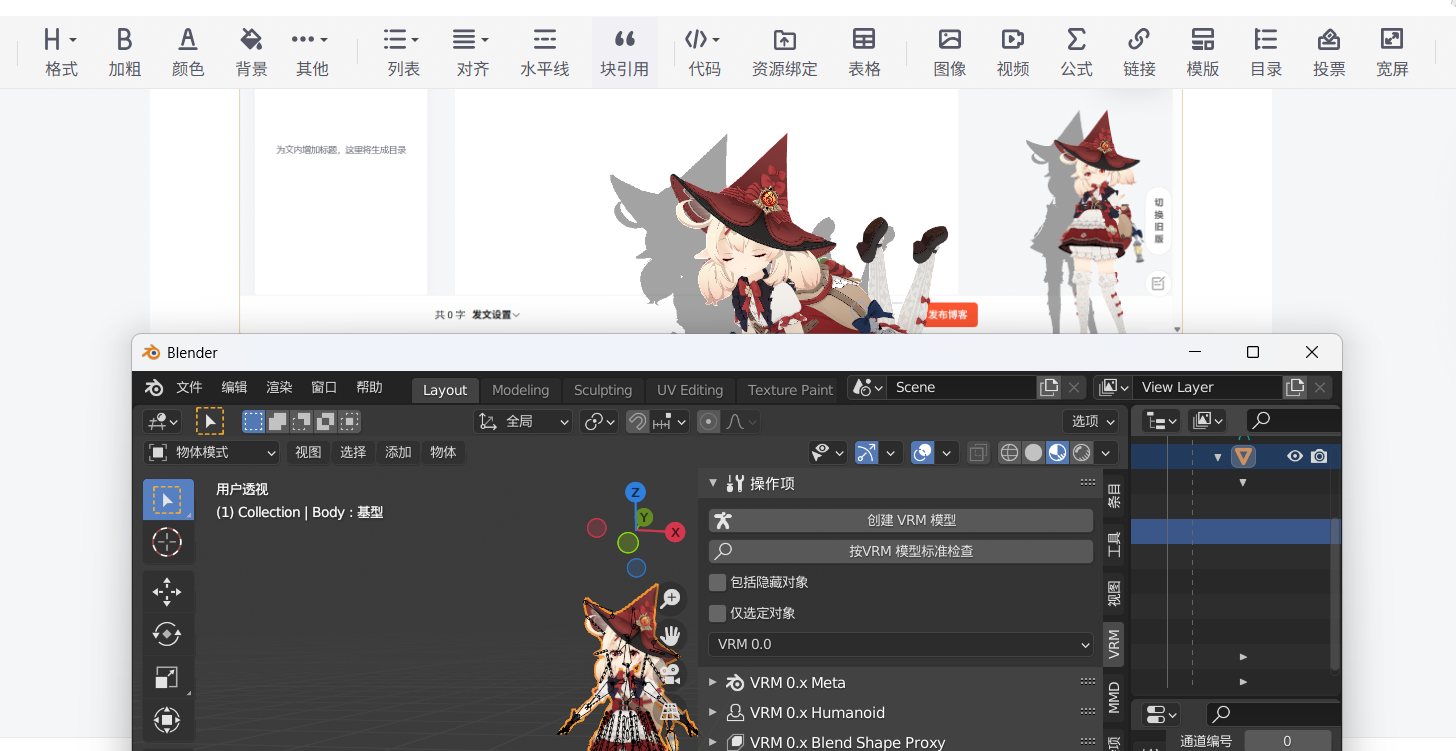1456x751 pixels.
Task: Select the 3D Cursor tool
Action: coord(167,542)
